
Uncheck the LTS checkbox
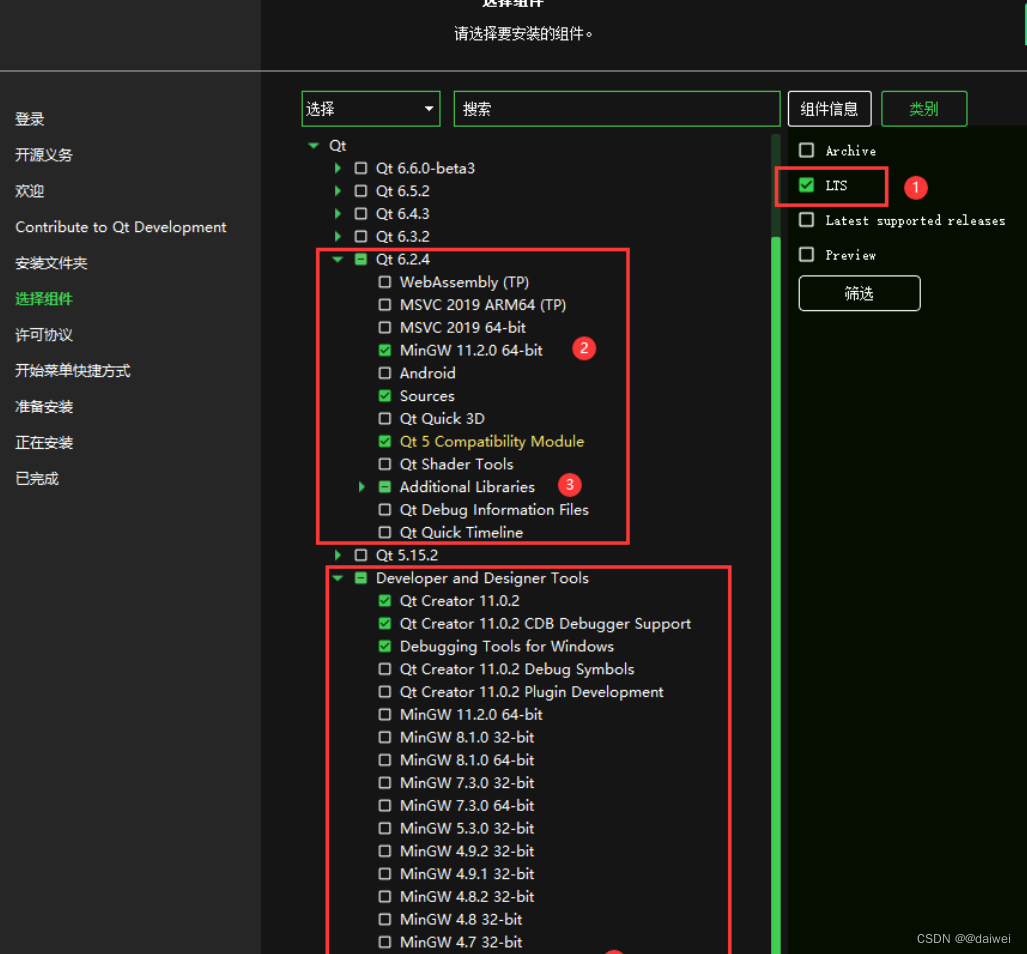[x=806, y=185]
